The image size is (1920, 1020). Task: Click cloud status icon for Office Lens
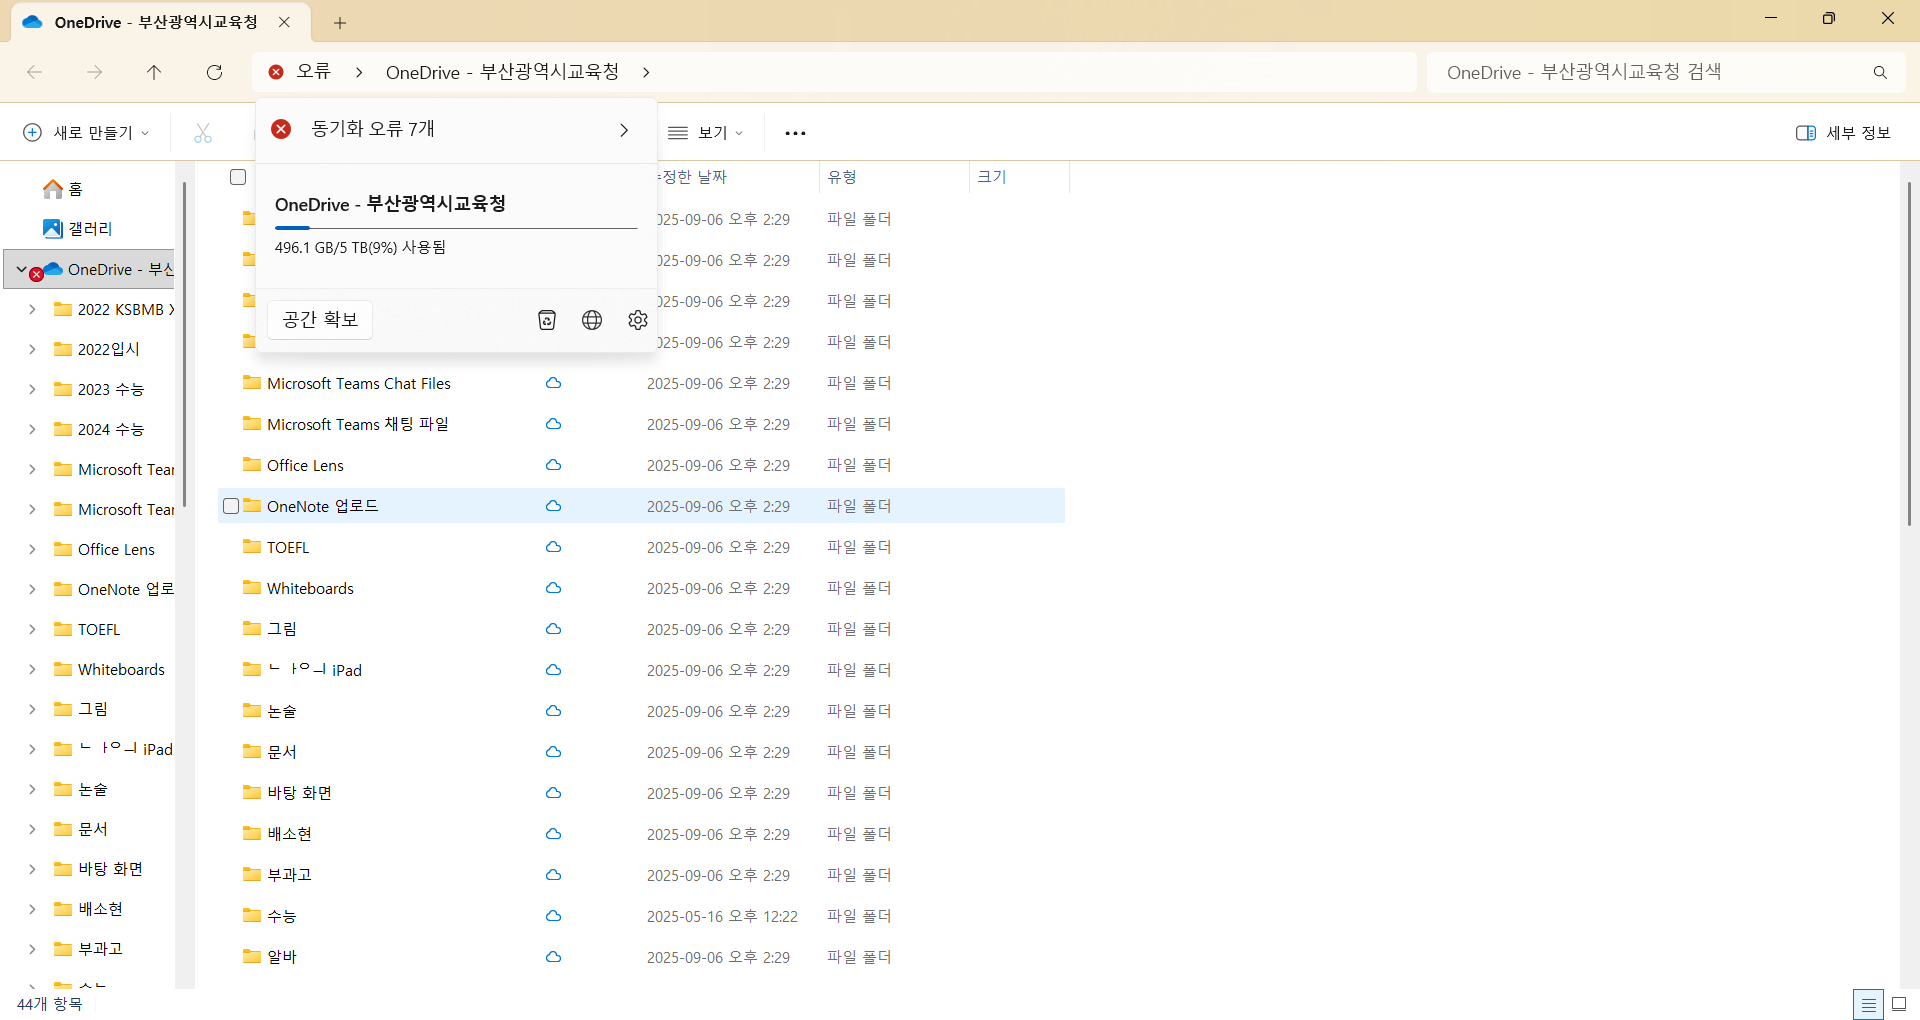pyautogui.click(x=553, y=465)
